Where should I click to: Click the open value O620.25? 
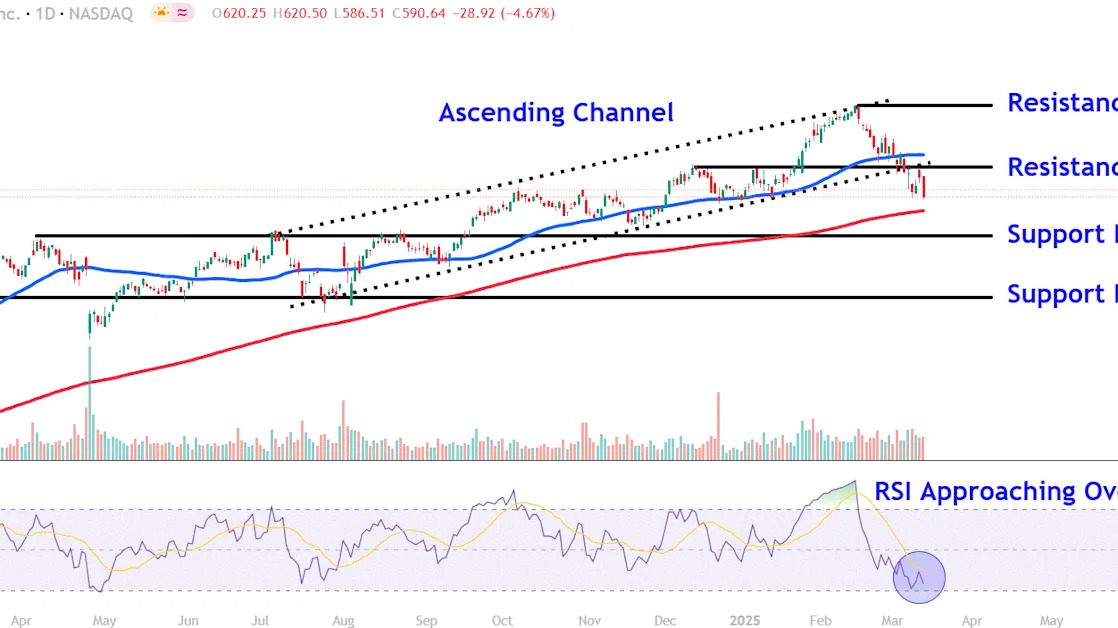coord(240,14)
